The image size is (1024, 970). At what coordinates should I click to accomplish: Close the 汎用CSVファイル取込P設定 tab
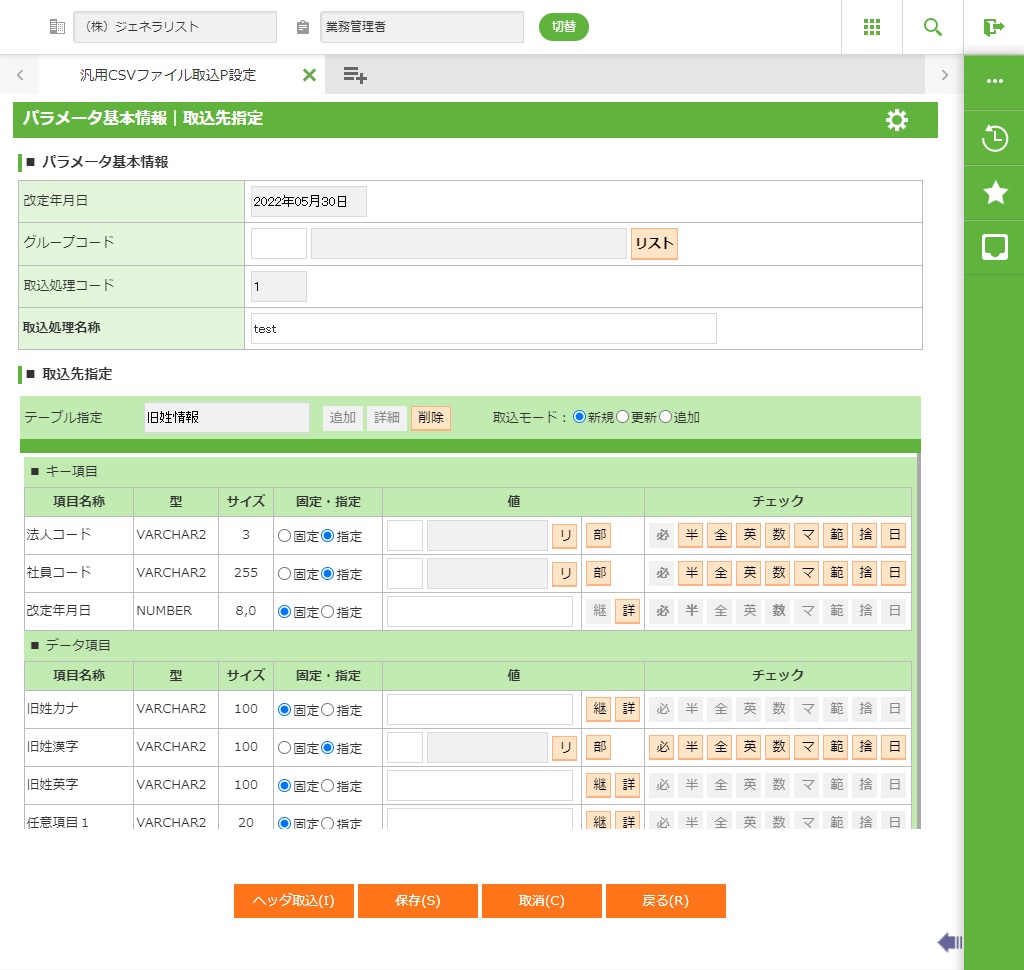point(309,75)
